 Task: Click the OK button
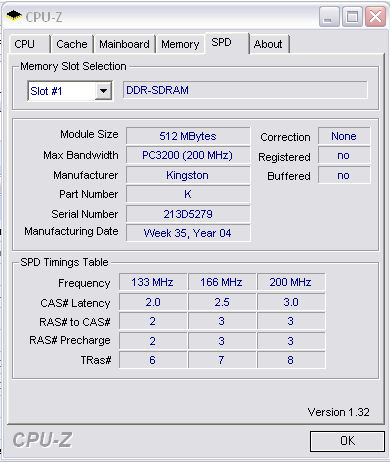(x=347, y=441)
